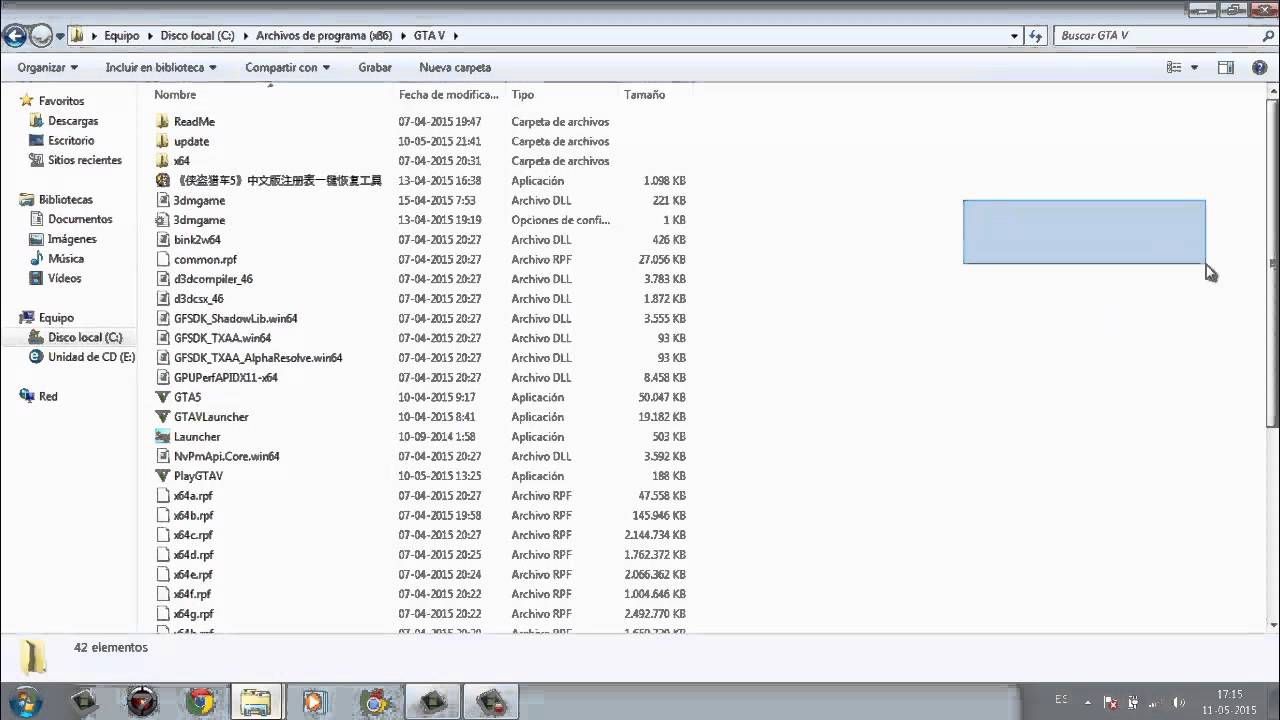Open the Imágenes library
Viewport: 1280px width, 720px height.
pos(72,239)
